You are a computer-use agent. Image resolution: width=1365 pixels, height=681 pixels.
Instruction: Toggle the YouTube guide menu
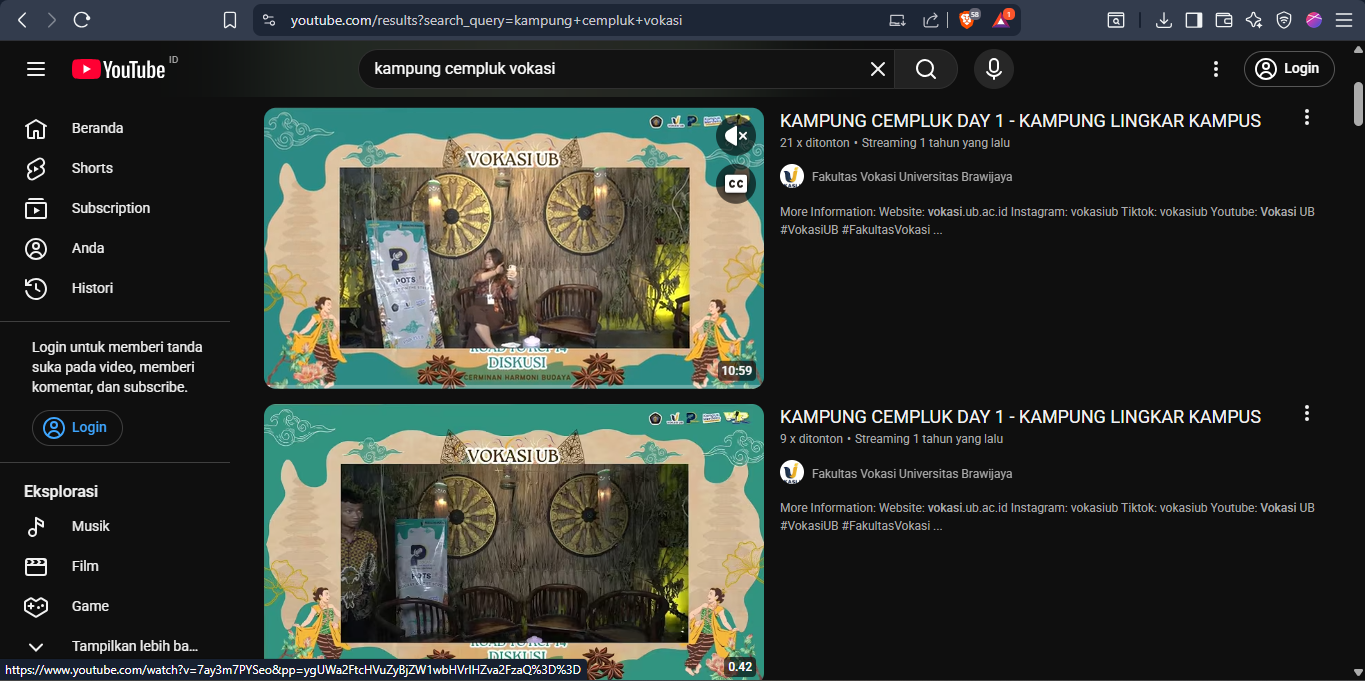point(36,69)
